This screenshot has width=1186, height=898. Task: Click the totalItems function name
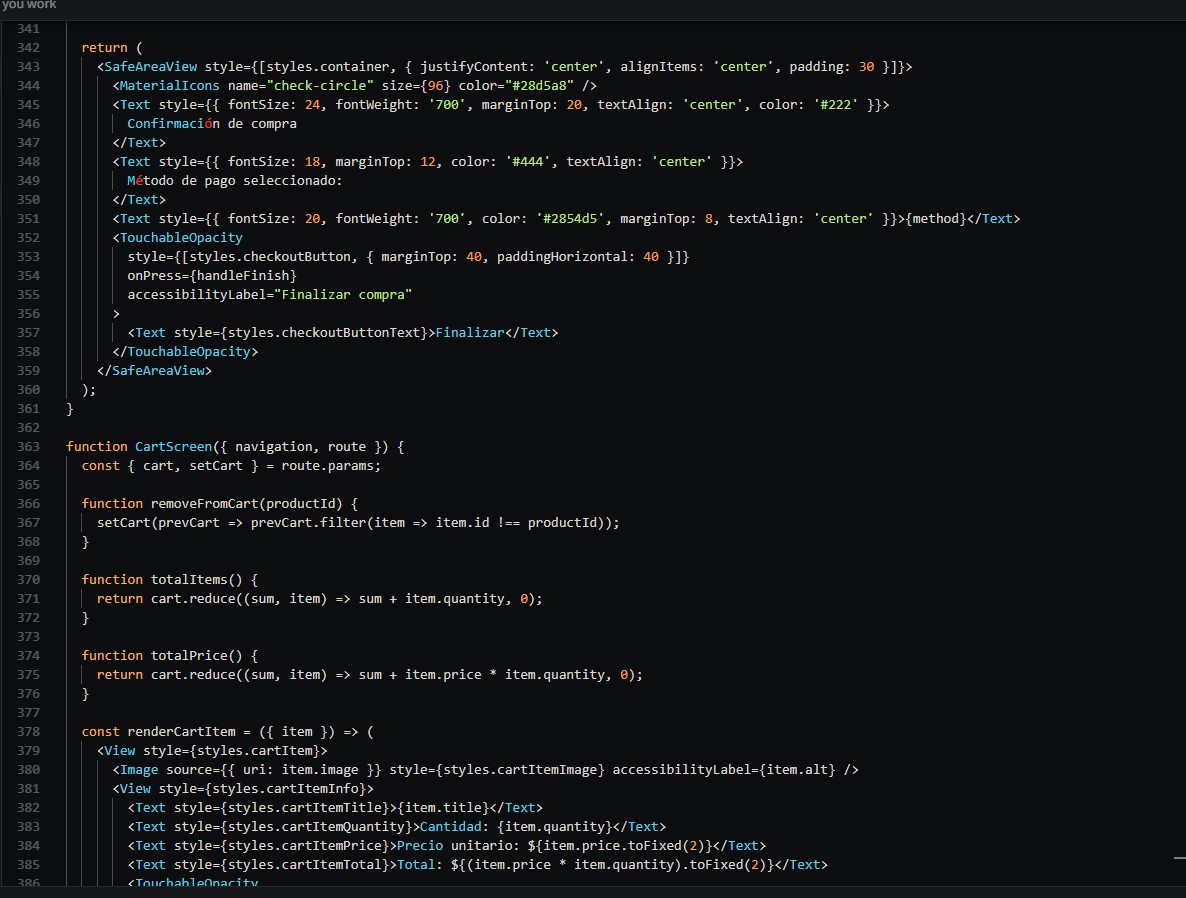point(188,580)
